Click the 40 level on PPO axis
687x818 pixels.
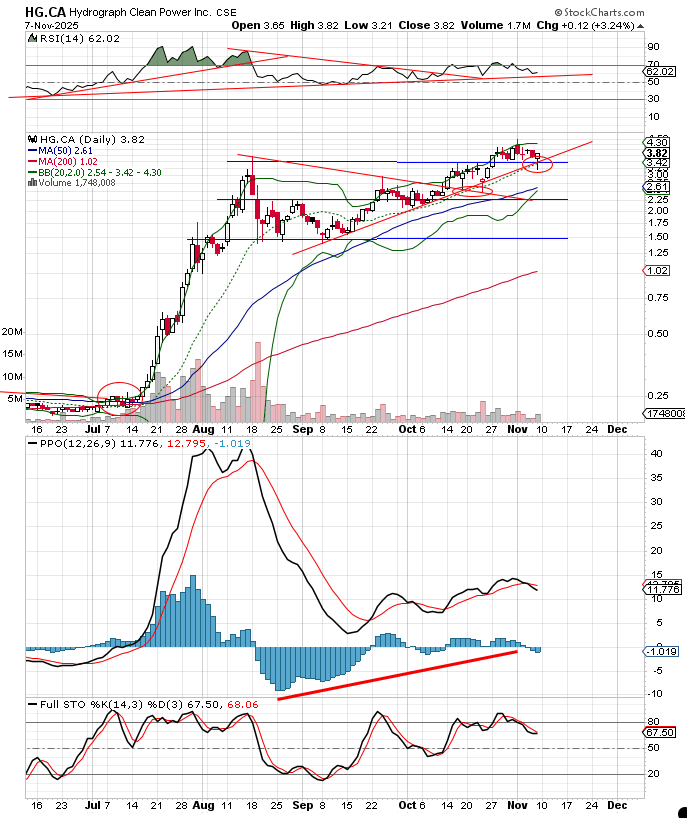coord(657,453)
